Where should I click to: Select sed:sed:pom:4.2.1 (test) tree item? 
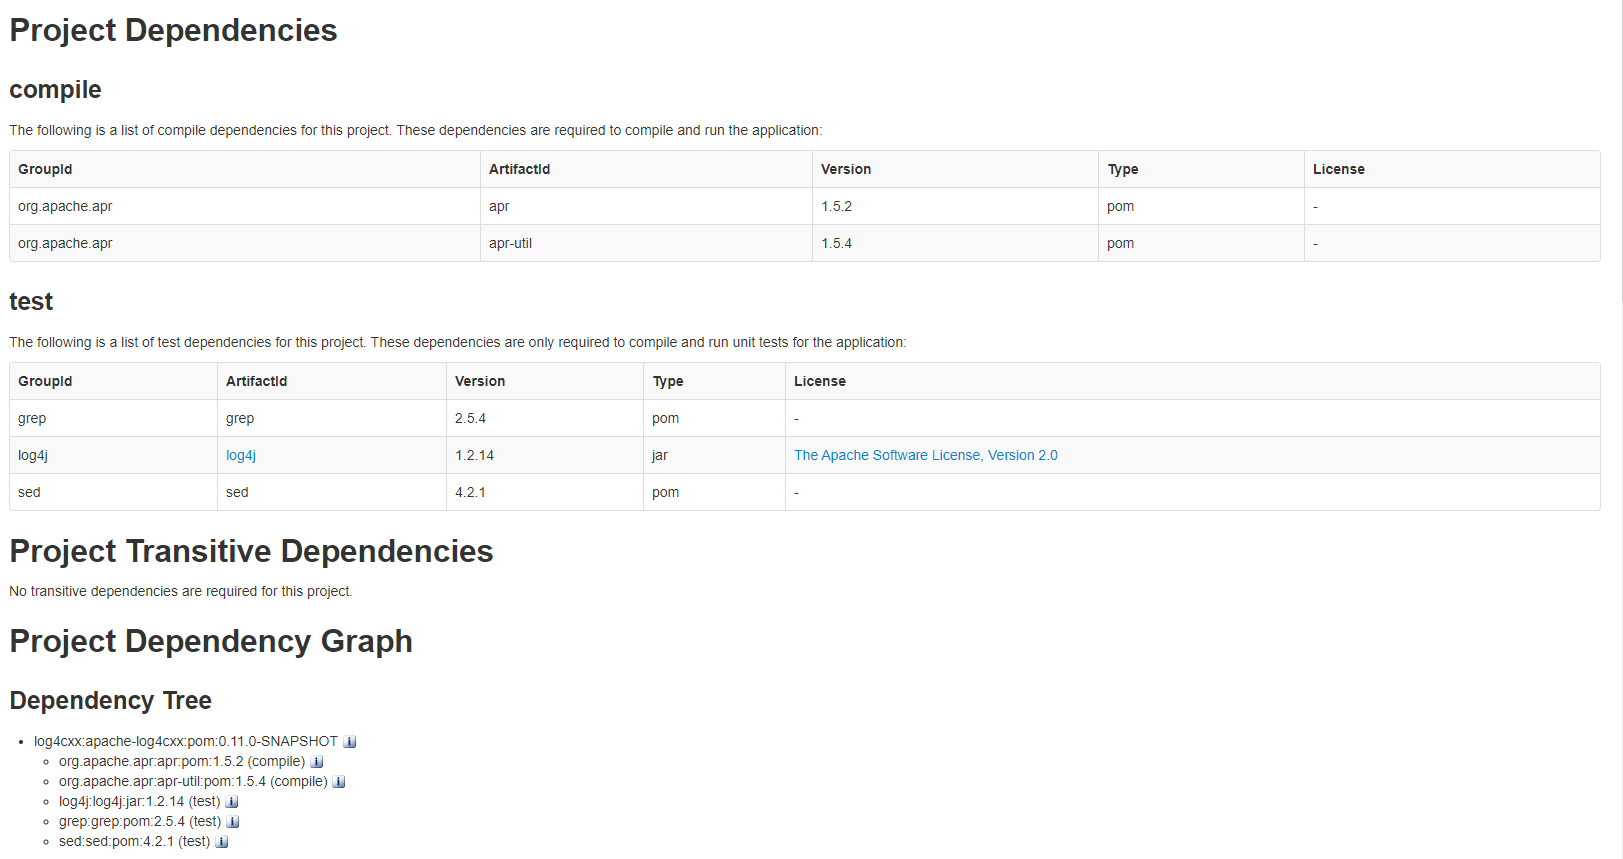[x=135, y=842]
